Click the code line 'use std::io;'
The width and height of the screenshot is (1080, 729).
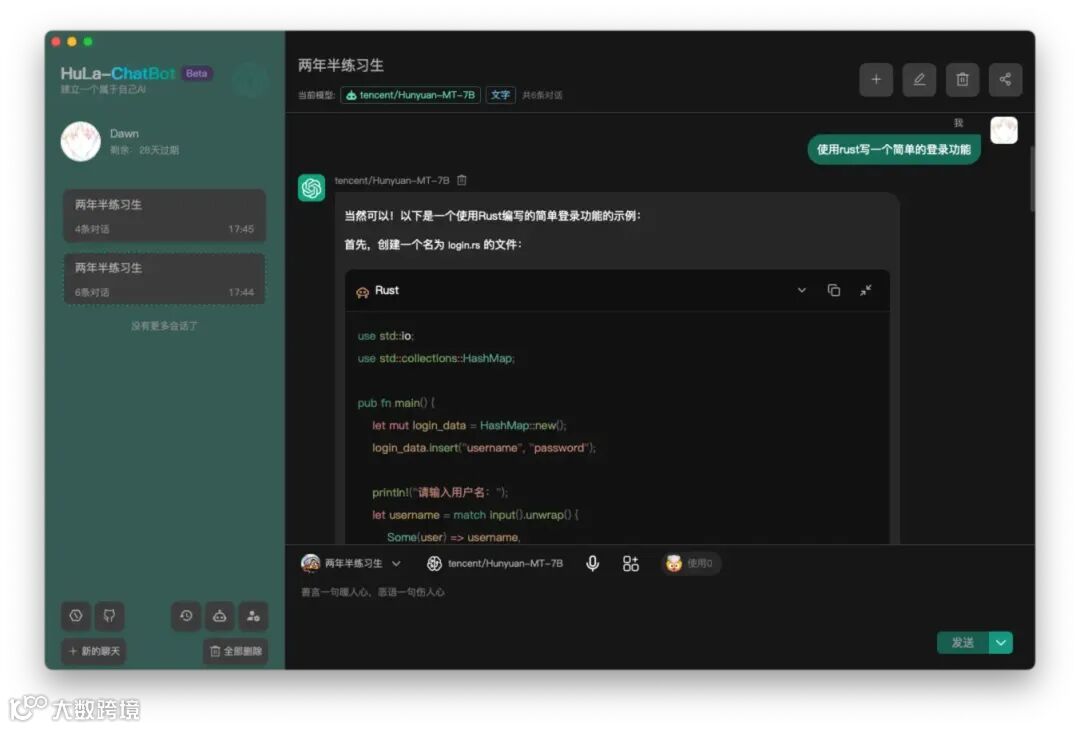386,336
